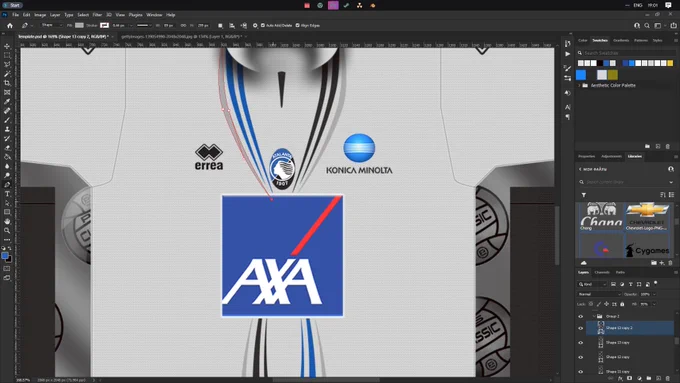Open pen settings gear icon
680x383 pixels.
click(255, 26)
